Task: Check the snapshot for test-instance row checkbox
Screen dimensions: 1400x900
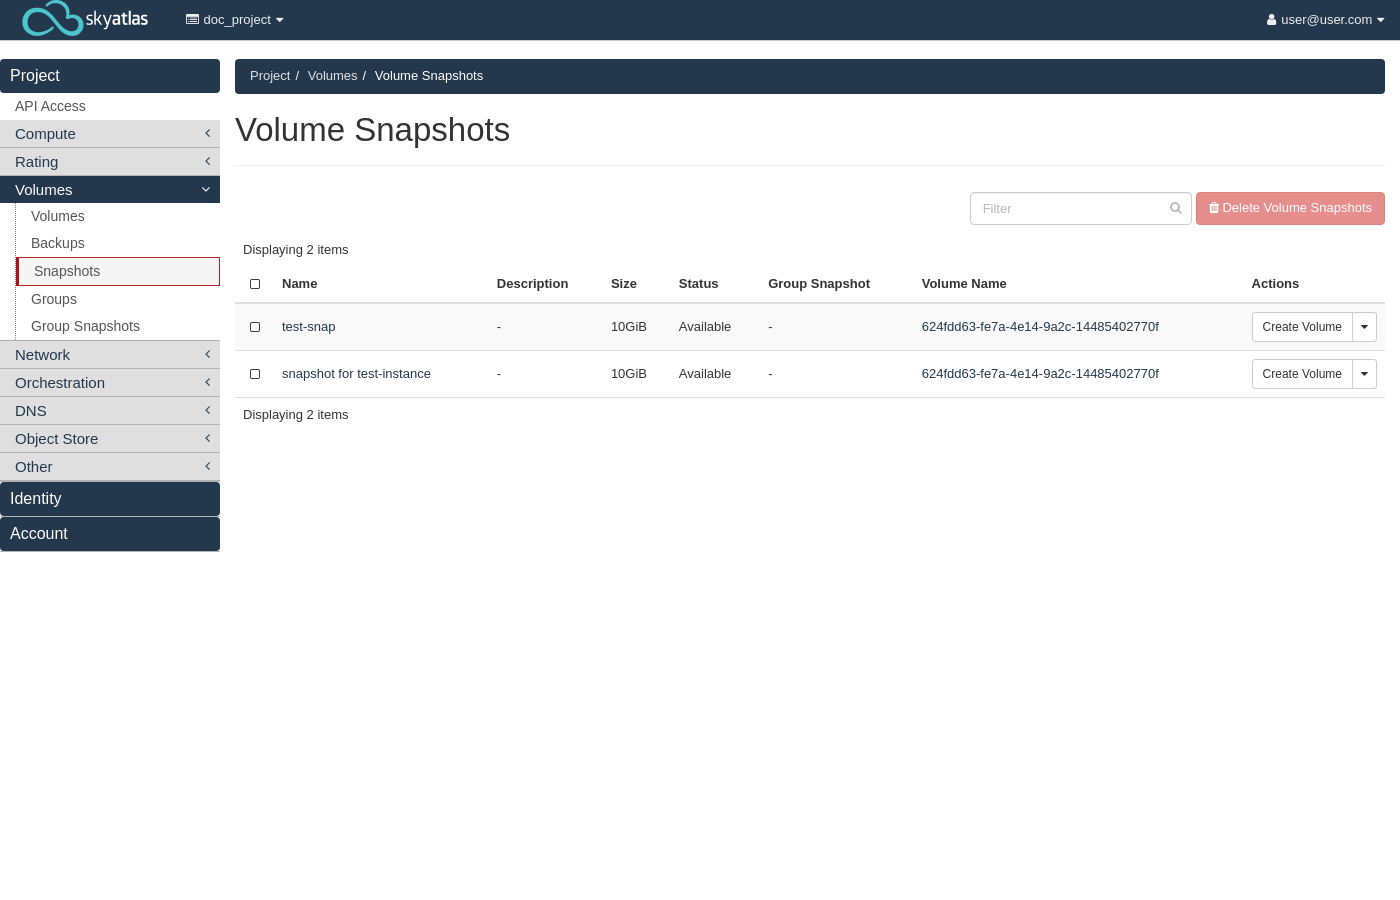Action: [x=255, y=374]
